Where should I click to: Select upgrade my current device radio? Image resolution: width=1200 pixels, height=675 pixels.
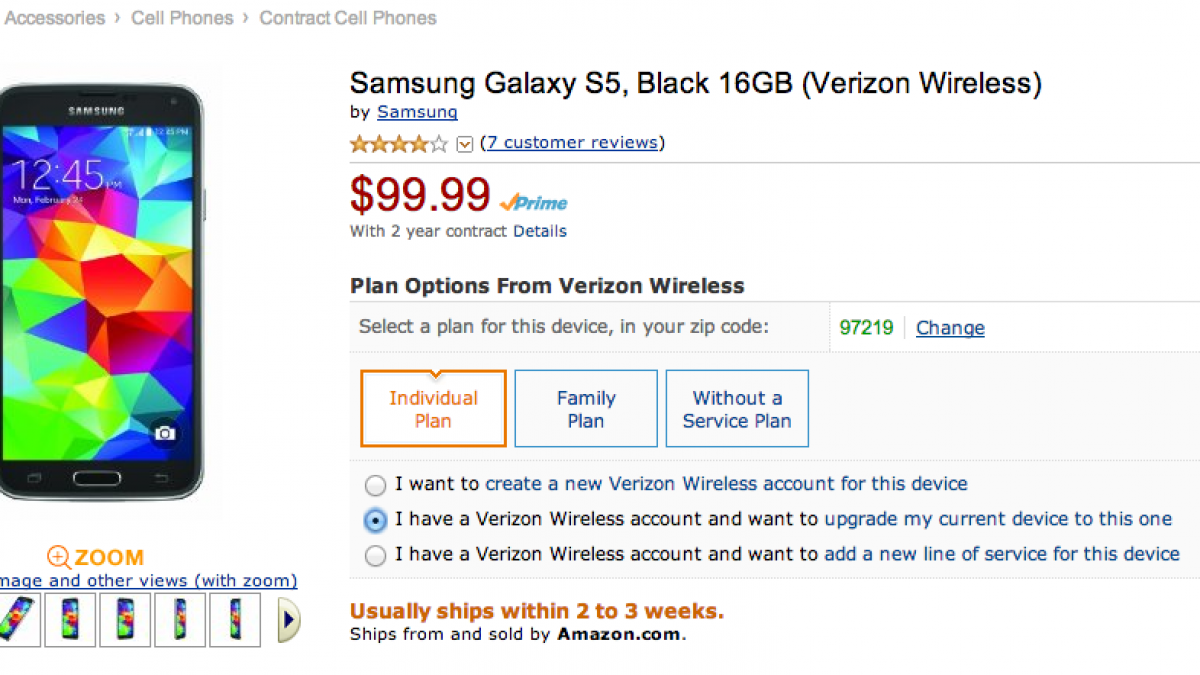click(x=375, y=520)
